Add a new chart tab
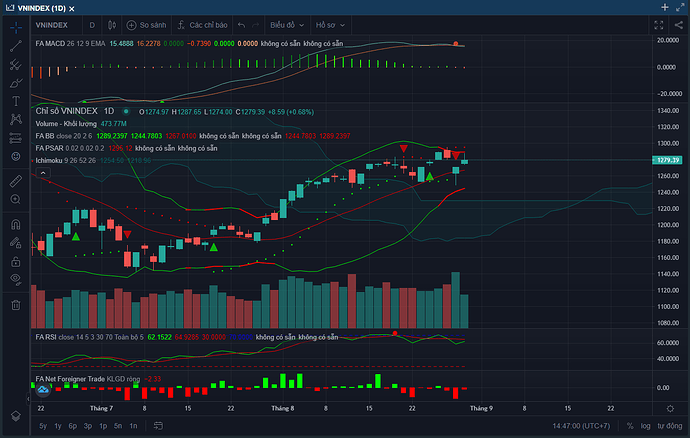This screenshot has width=690, height=438. click(x=664, y=7)
